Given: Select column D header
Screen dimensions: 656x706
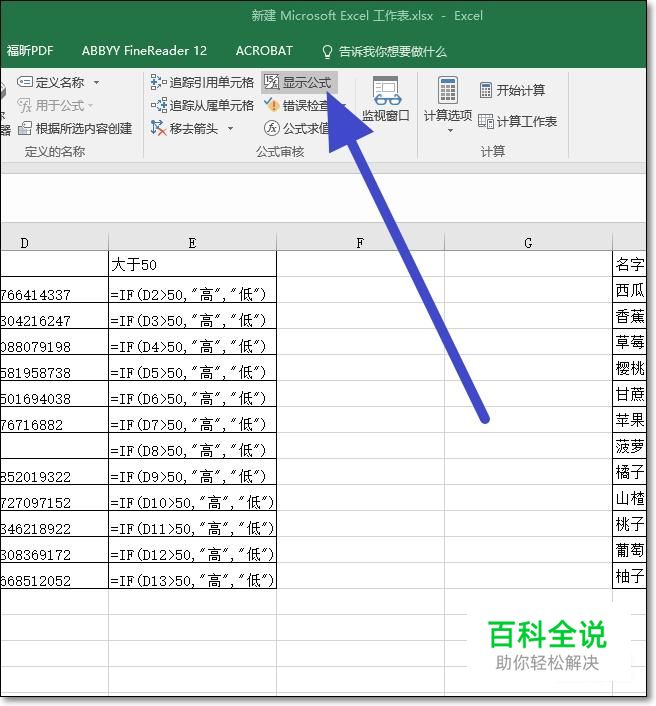Looking at the screenshot, I should click(x=54, y=243).
